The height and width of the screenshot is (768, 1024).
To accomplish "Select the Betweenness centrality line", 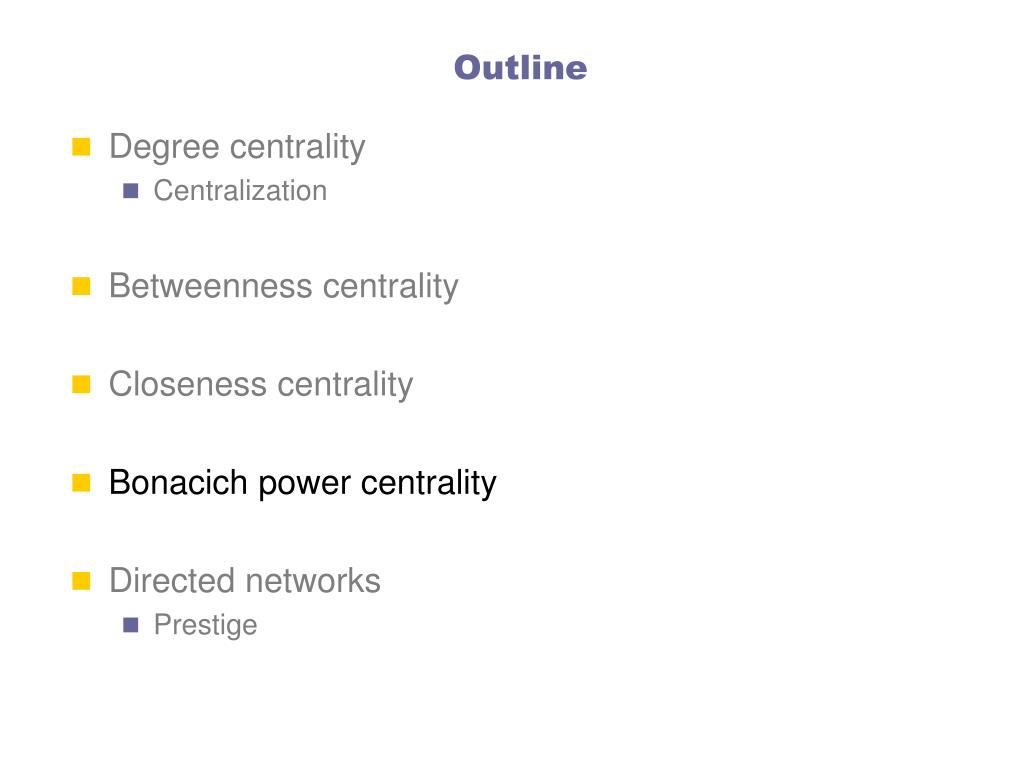I will point(283,286).
